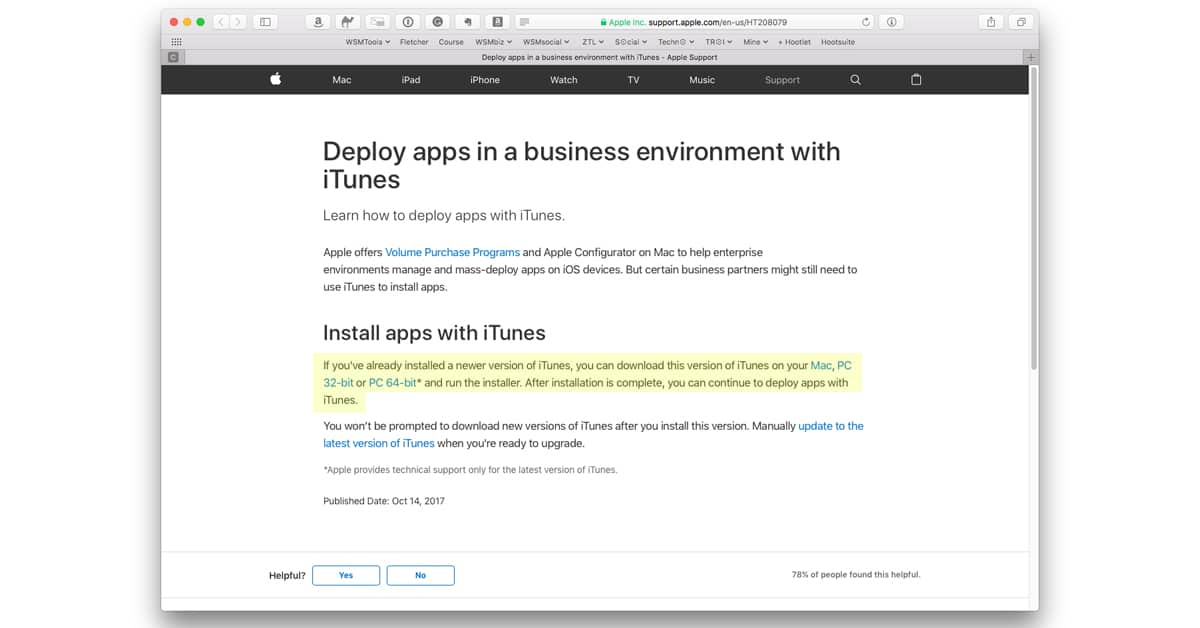Toggle the Safari sidebar button
1200x628 pixels.
265,22
